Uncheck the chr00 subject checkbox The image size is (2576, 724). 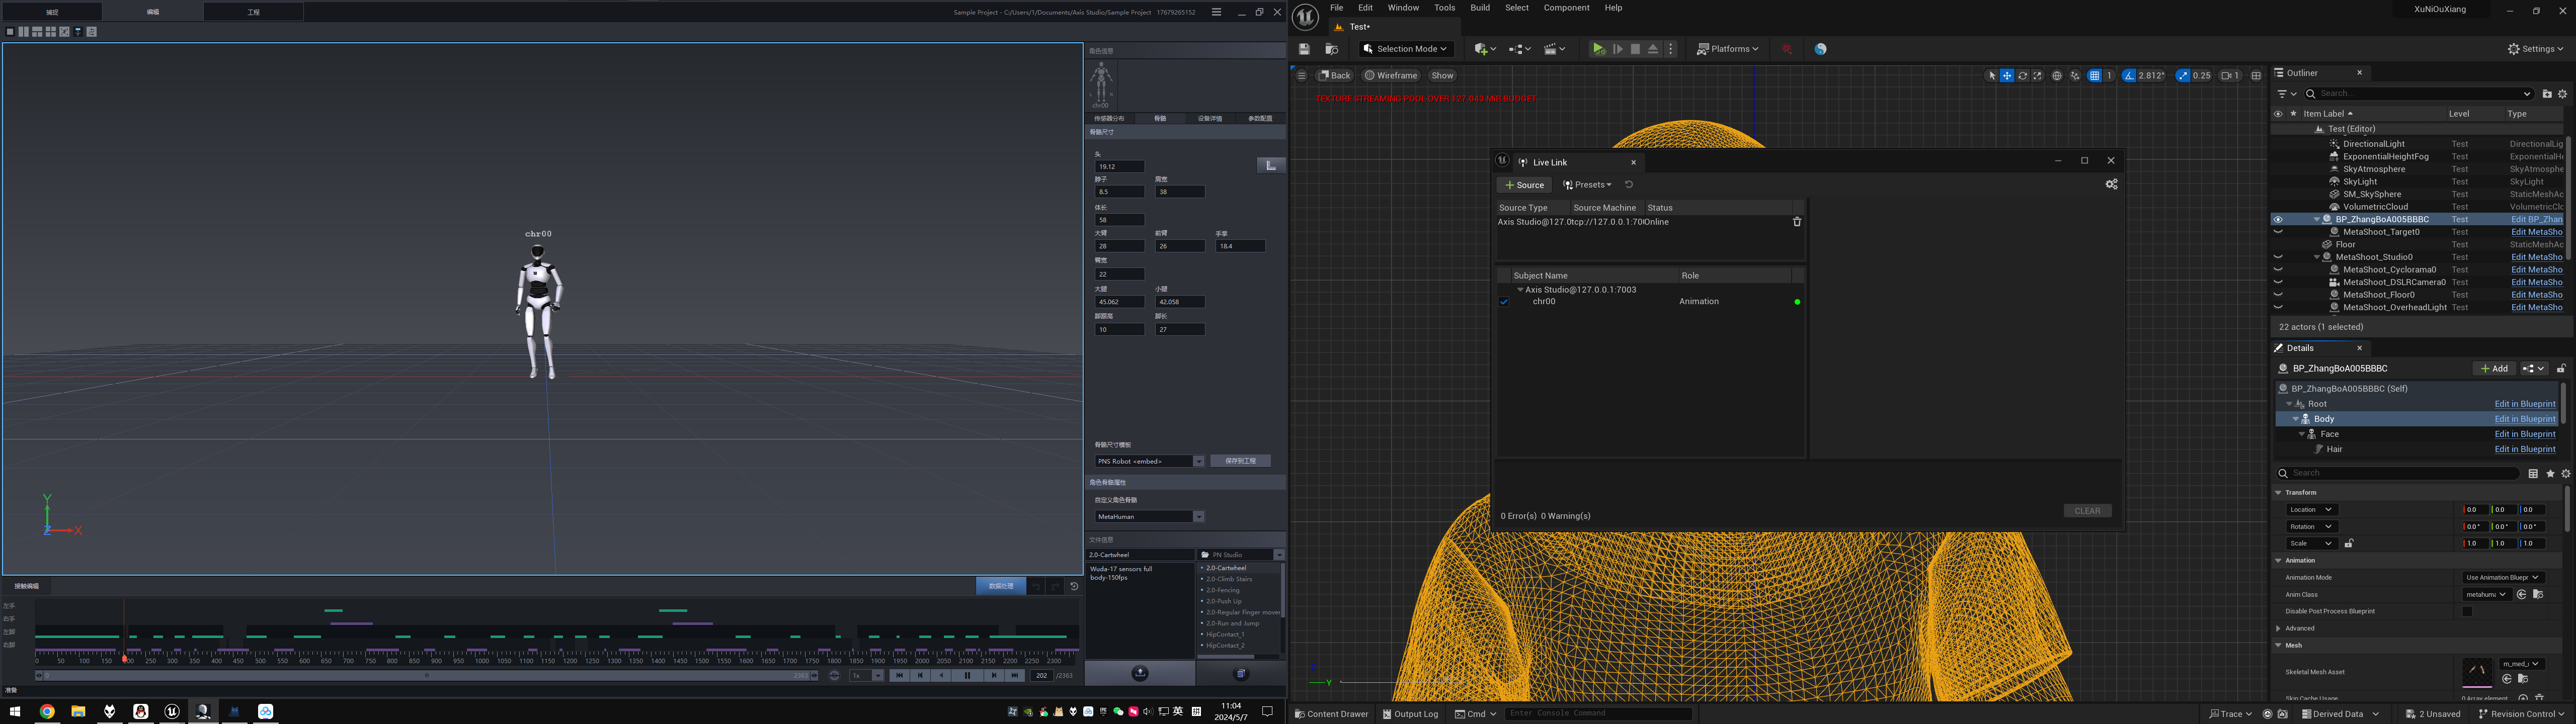coord(1504,302)
